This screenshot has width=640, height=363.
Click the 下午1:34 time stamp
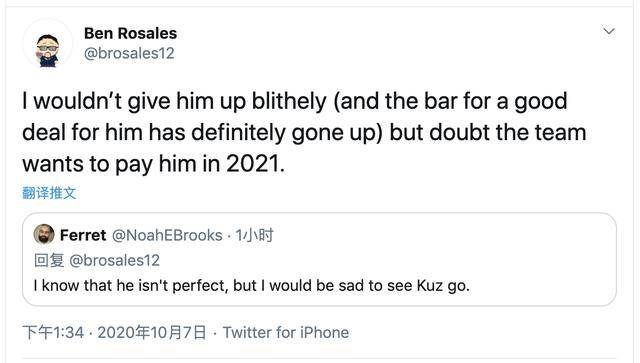coord(53,332)
